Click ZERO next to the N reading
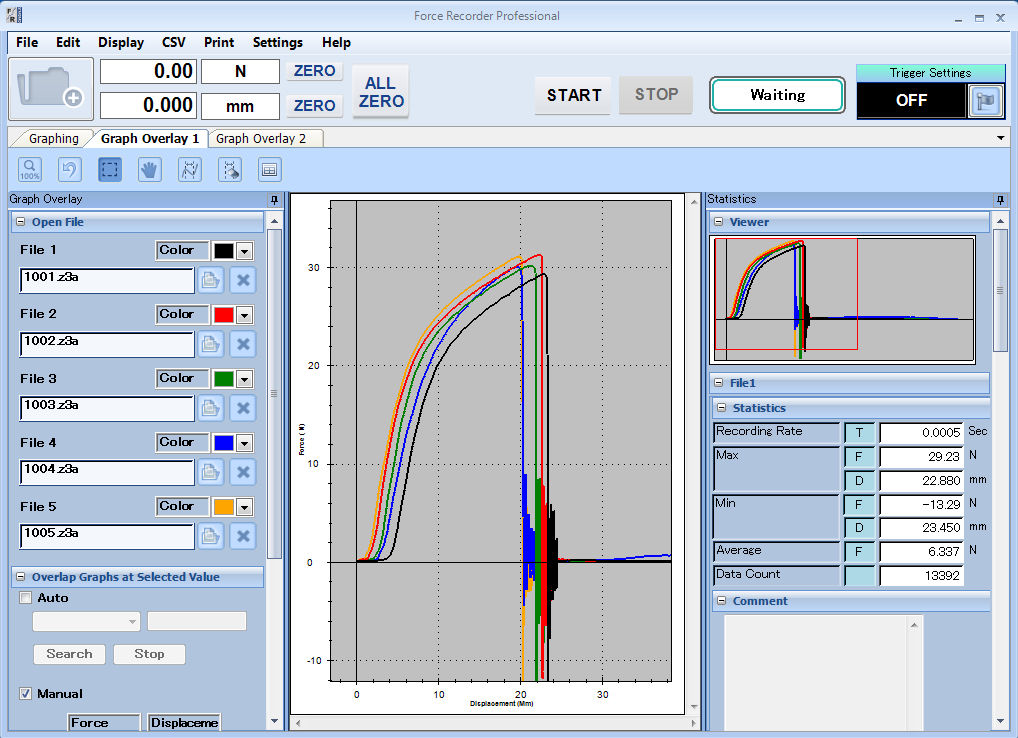 point(313,71)
